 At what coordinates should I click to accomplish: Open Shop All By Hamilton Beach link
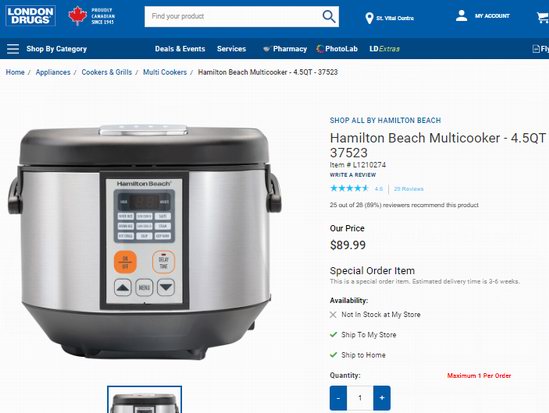click(385, 120)
